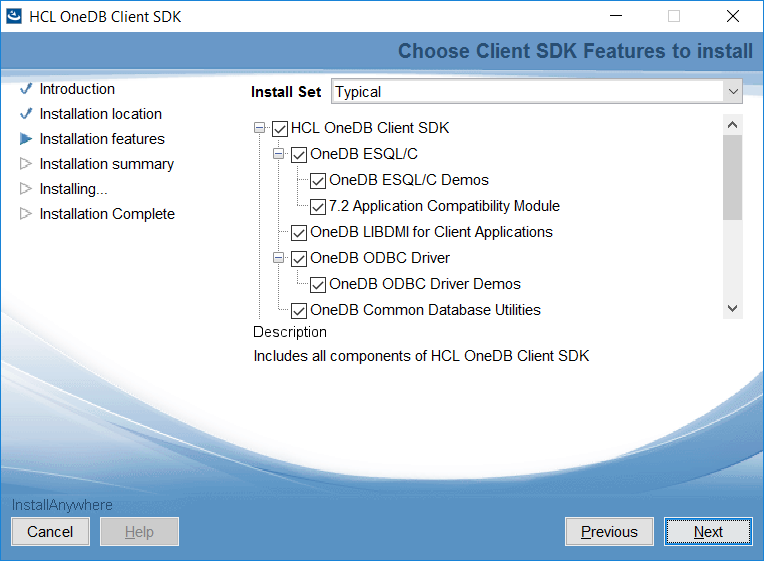Select the Installation summary step

(x=106, y=164)
